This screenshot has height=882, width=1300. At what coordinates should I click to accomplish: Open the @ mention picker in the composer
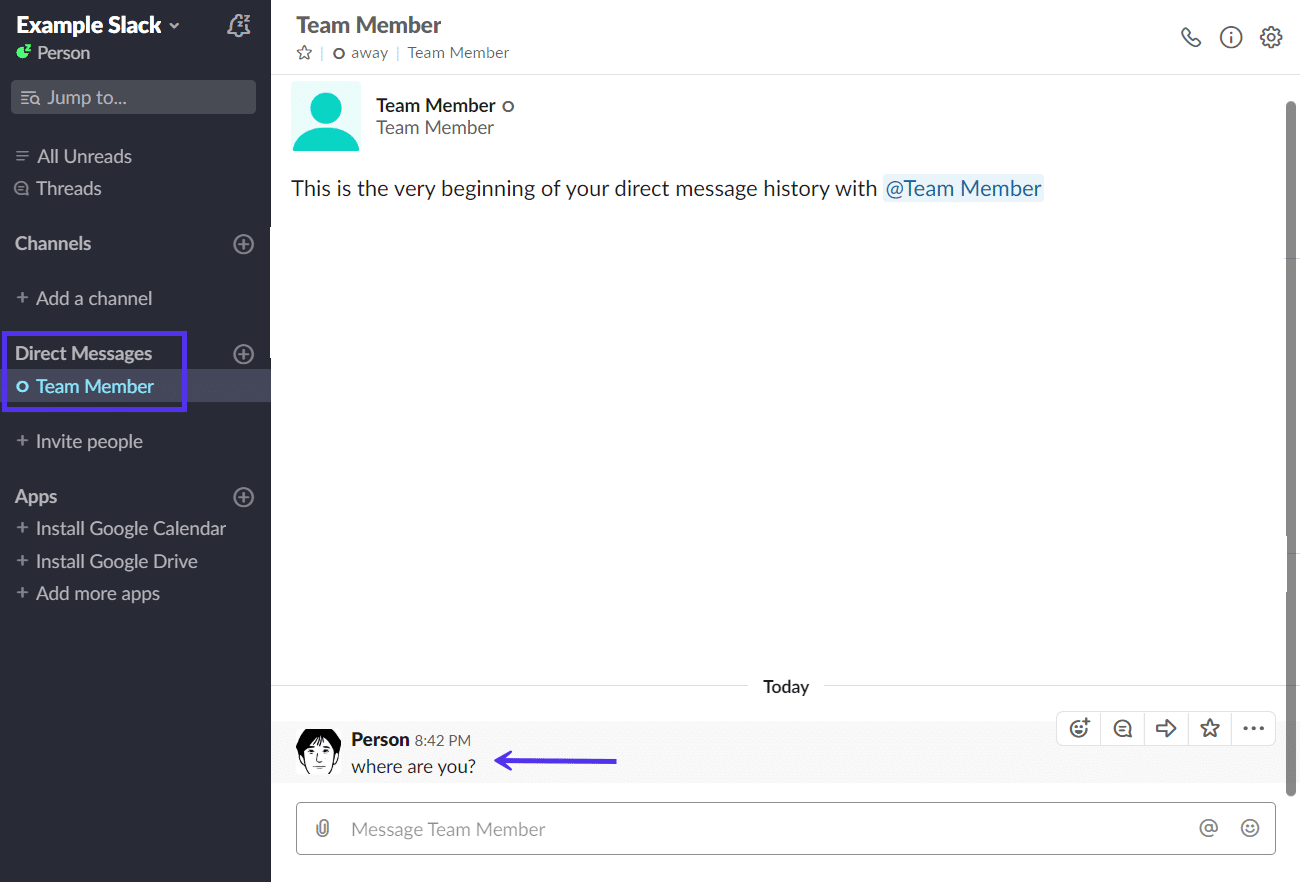pyautogui.click(x=1208, y=828)
